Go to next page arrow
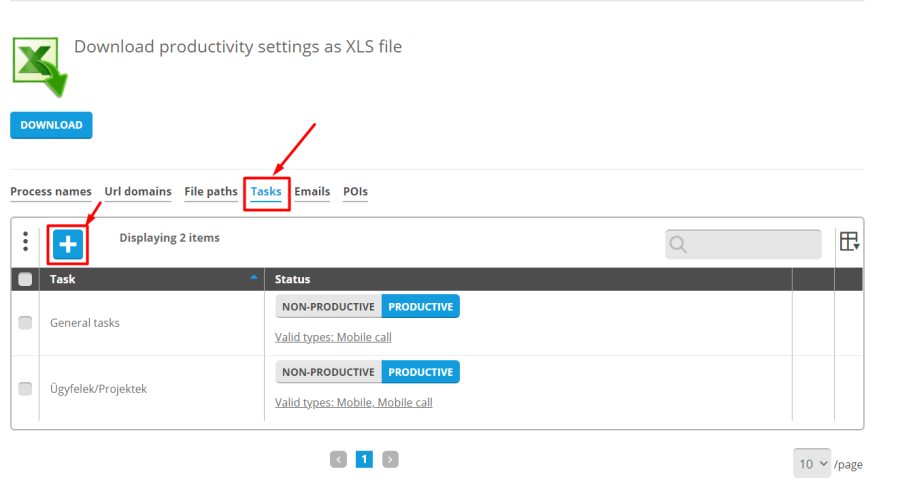 [x=390, y=459]
